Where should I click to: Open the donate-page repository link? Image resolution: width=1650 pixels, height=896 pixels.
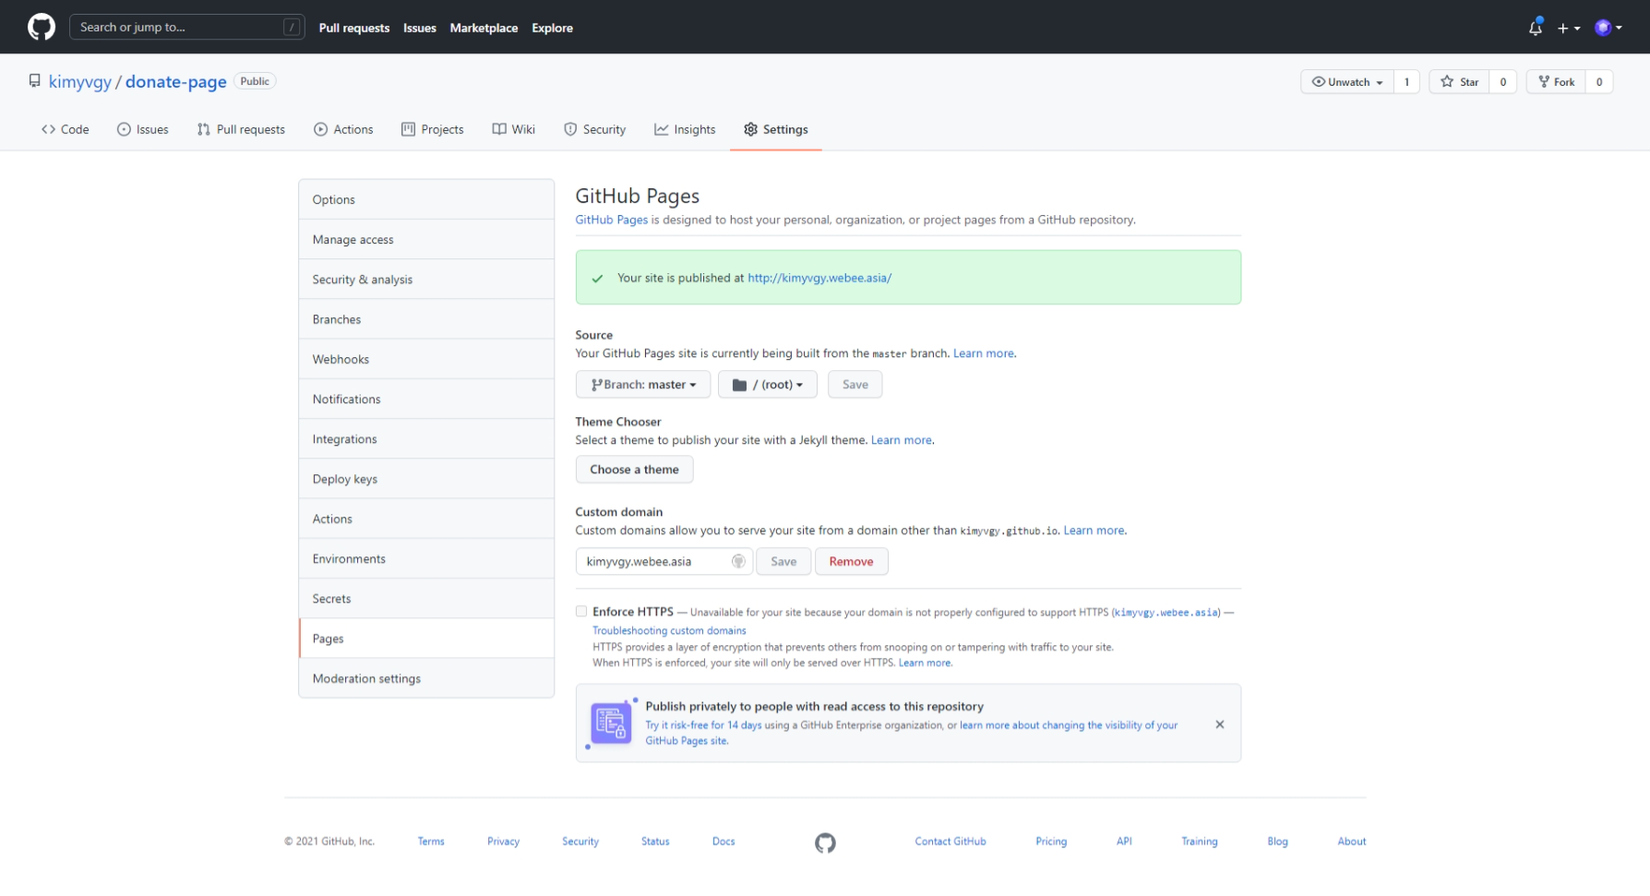pyautogui.click(x=176, y=82)
